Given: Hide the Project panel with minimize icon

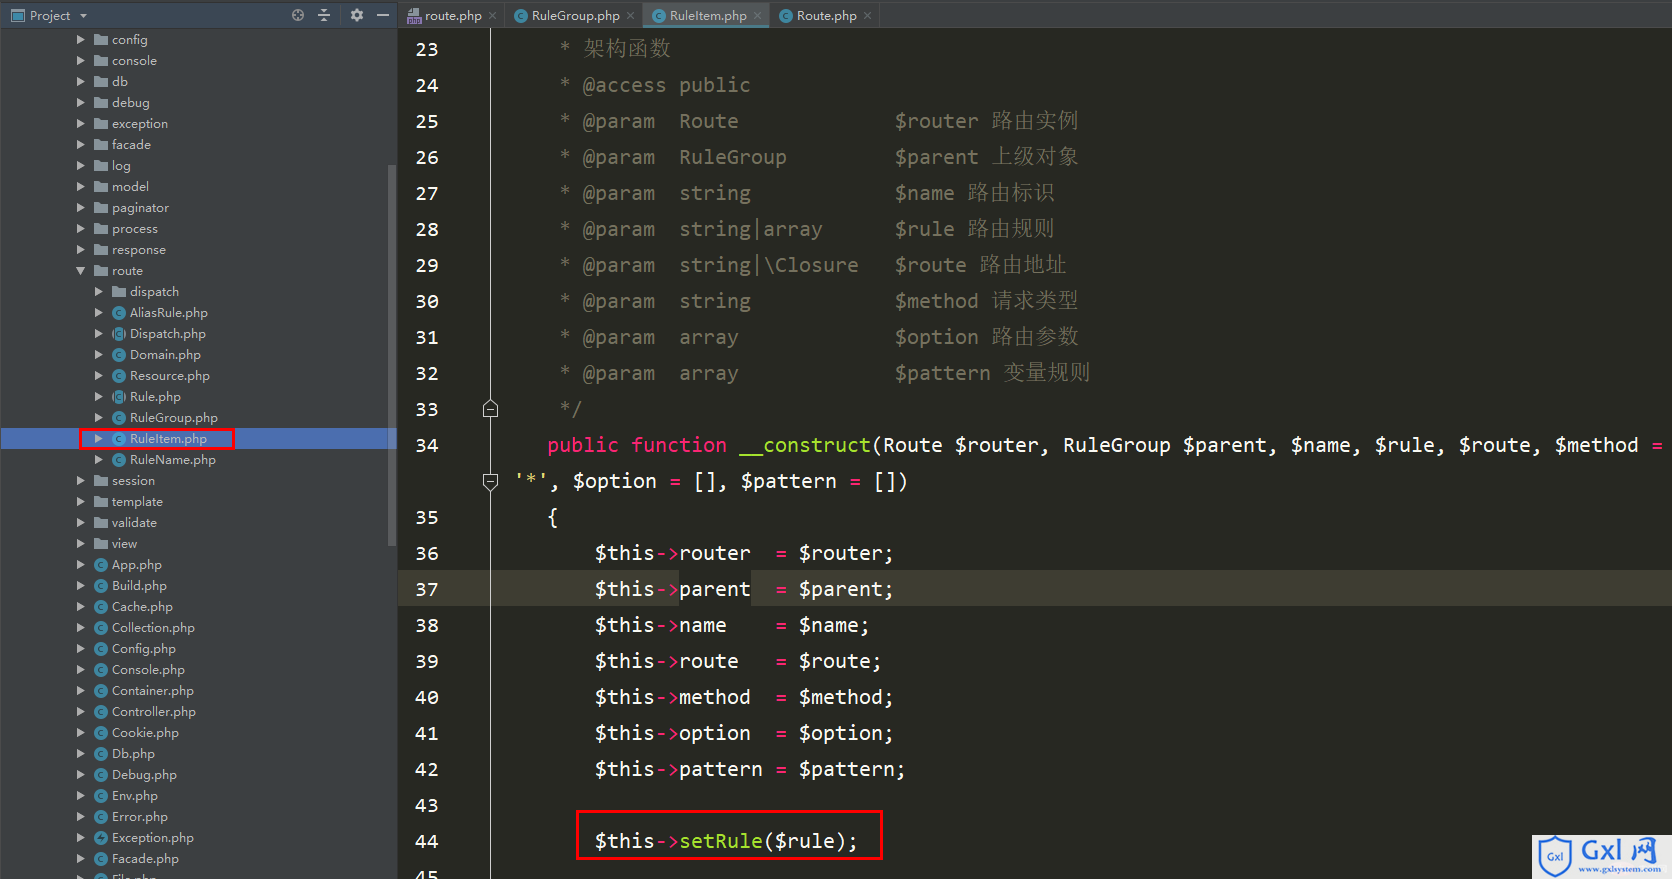Looking at the screenshot, I should [x=382, y=15].
